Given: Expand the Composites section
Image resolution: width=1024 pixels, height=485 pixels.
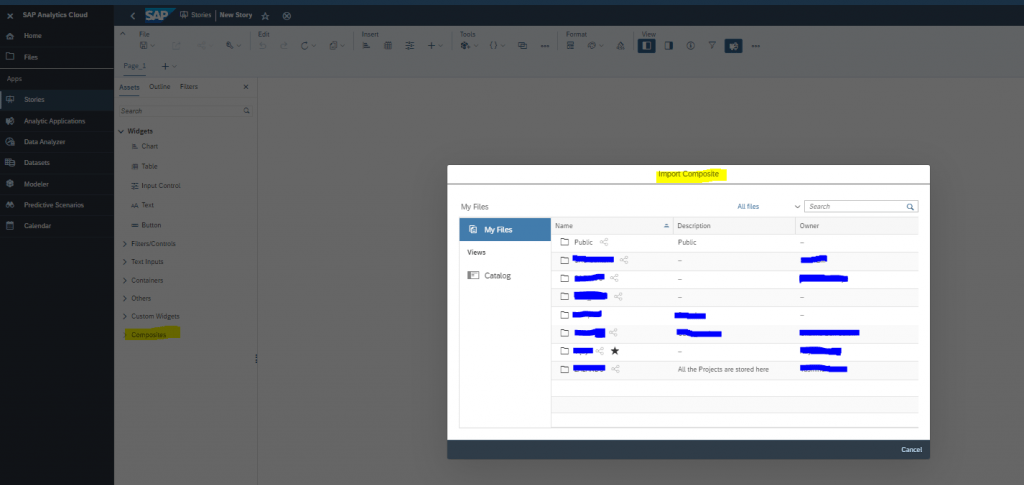Looking at the screenshot, I should point(126,334).
